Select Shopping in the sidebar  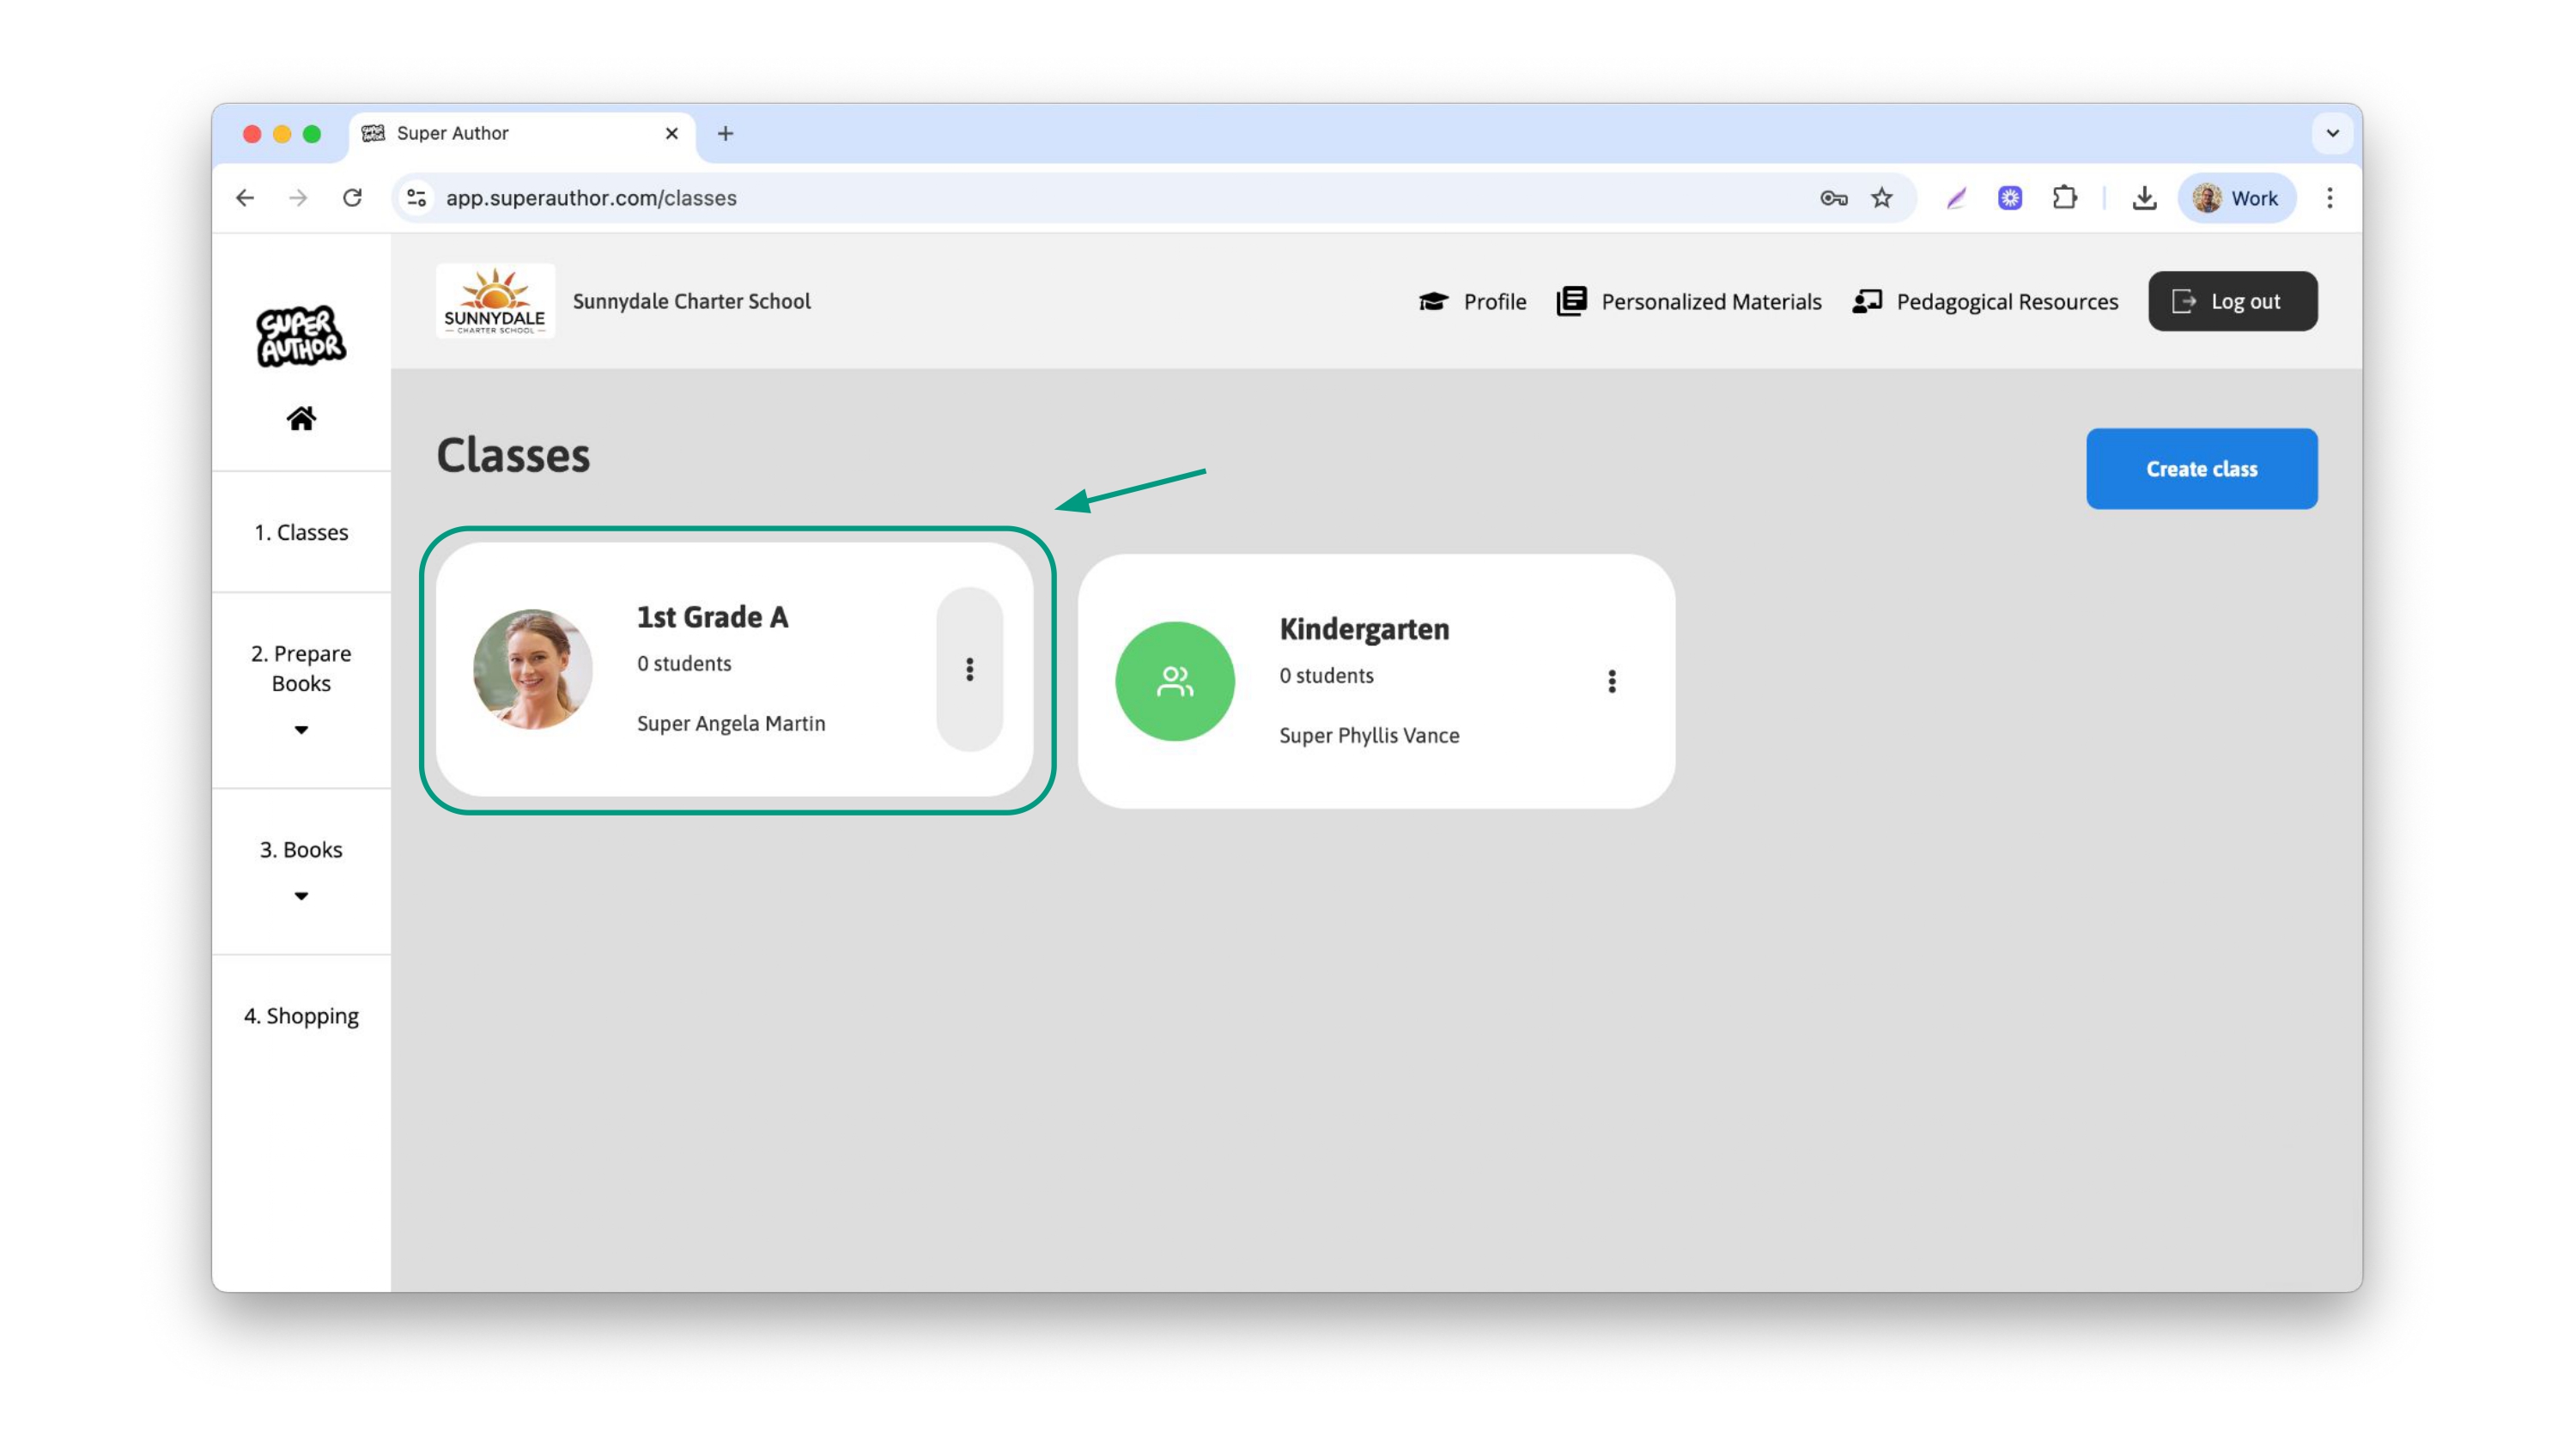[x=301, y=1015]
